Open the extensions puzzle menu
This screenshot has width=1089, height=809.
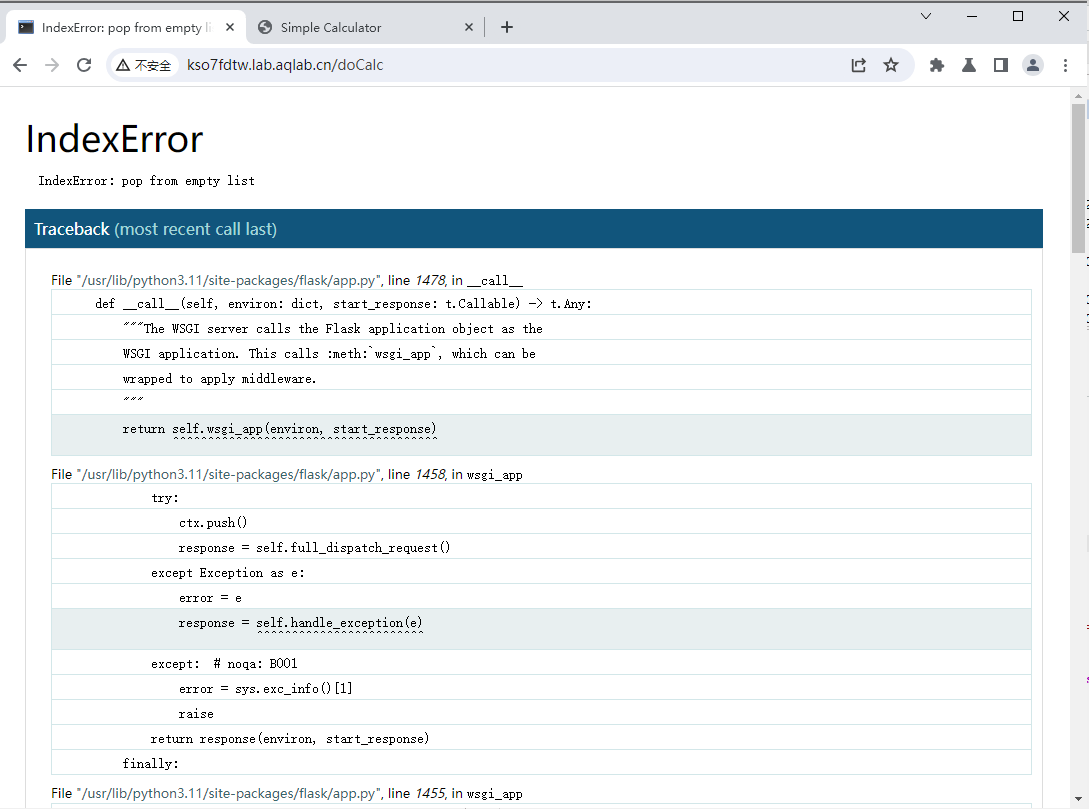937,65
